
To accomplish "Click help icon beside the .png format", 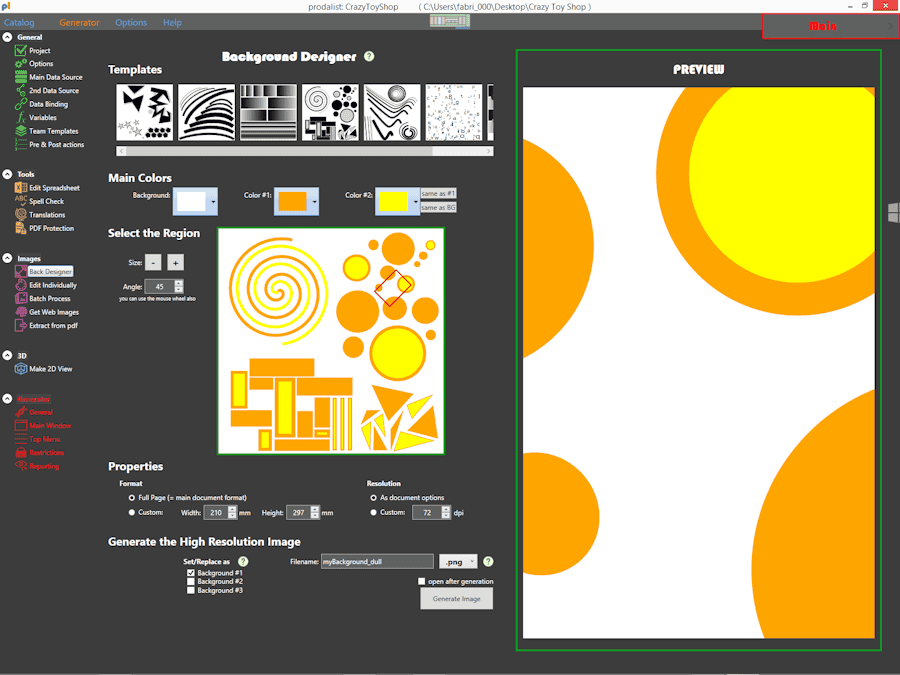I will point(488,561).
